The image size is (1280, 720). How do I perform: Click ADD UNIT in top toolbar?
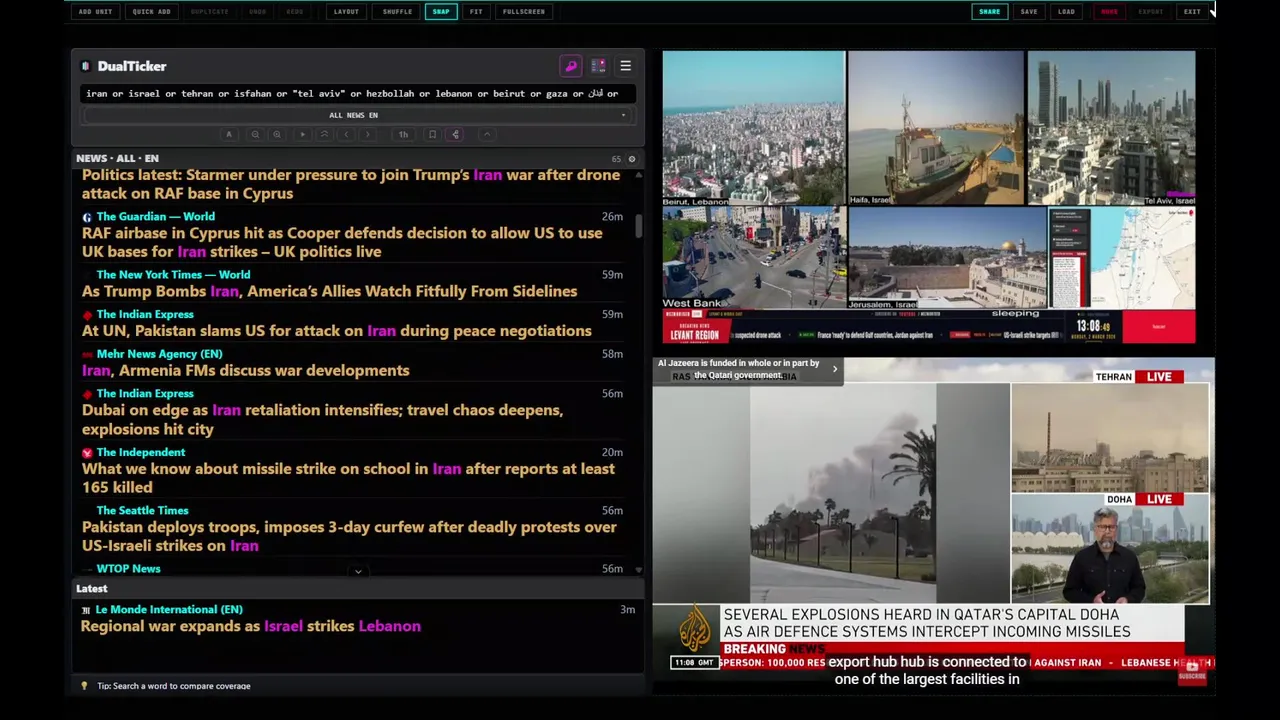click(x=95, y=12)
